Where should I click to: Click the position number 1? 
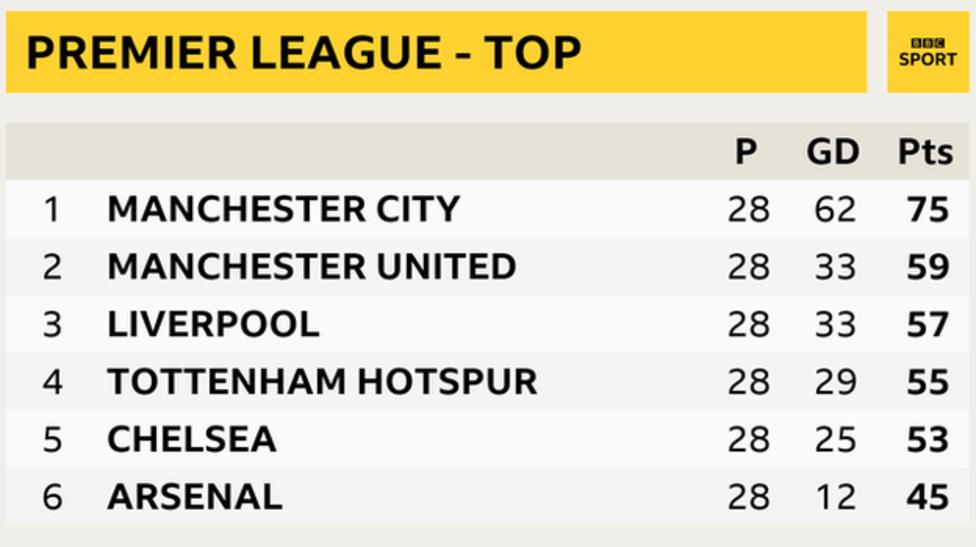pyautogui.click(x=52, y=209)
